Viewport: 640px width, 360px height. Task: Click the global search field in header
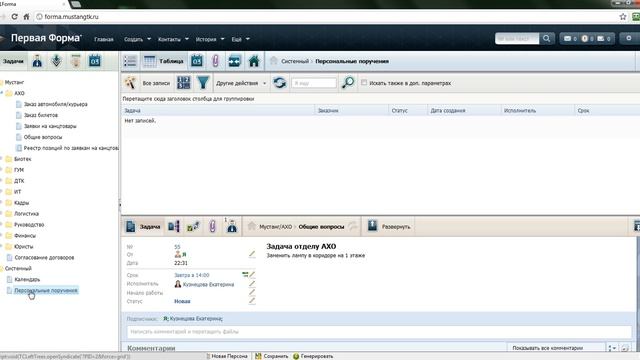coord(517,39)
